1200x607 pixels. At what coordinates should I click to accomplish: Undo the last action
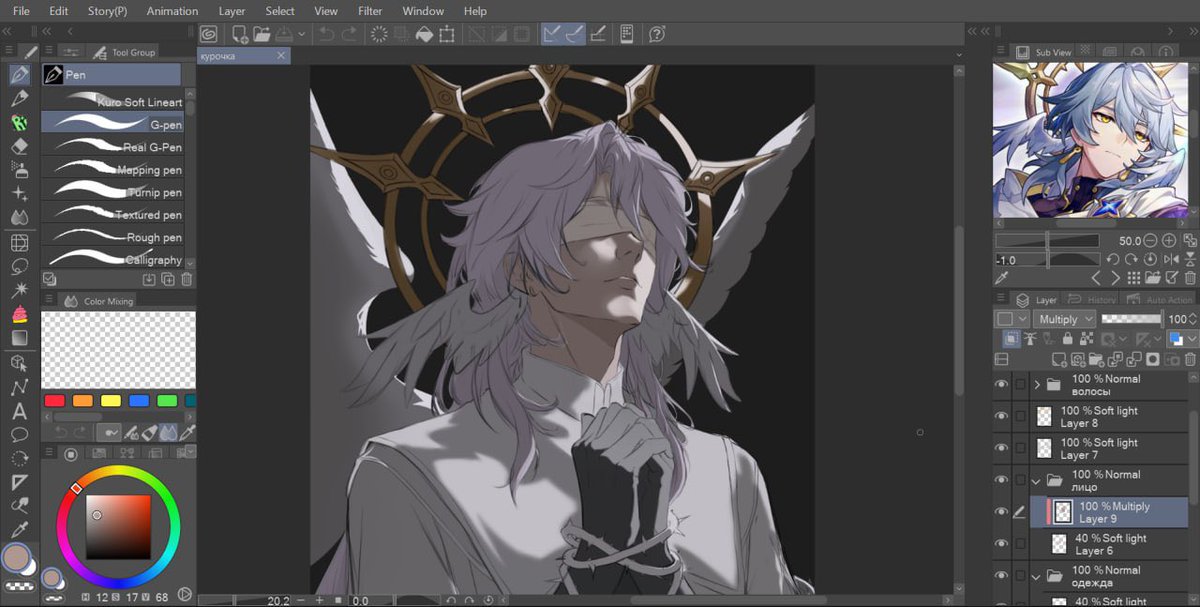[x=326, y=34]
